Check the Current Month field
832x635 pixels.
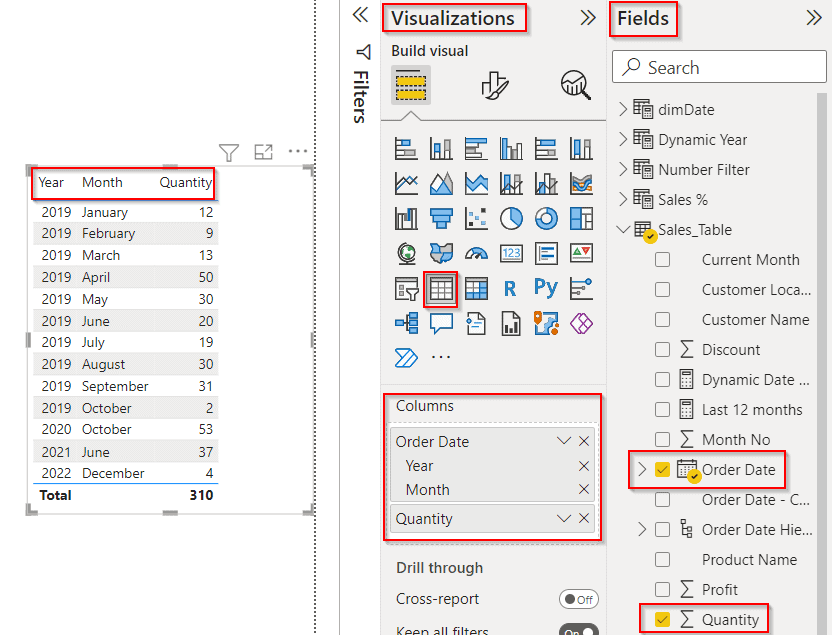coord(662,260)
